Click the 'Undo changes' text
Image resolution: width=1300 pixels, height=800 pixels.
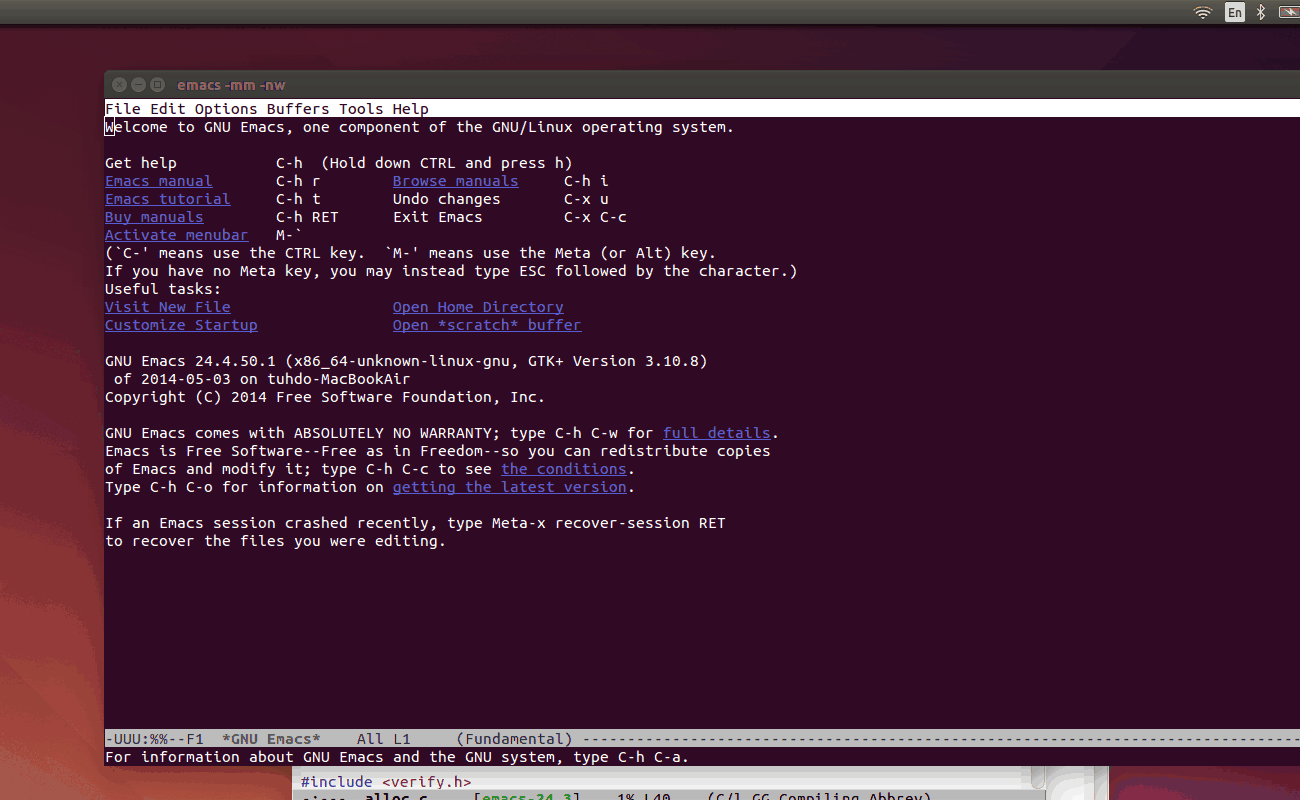[x=447, y=199]
